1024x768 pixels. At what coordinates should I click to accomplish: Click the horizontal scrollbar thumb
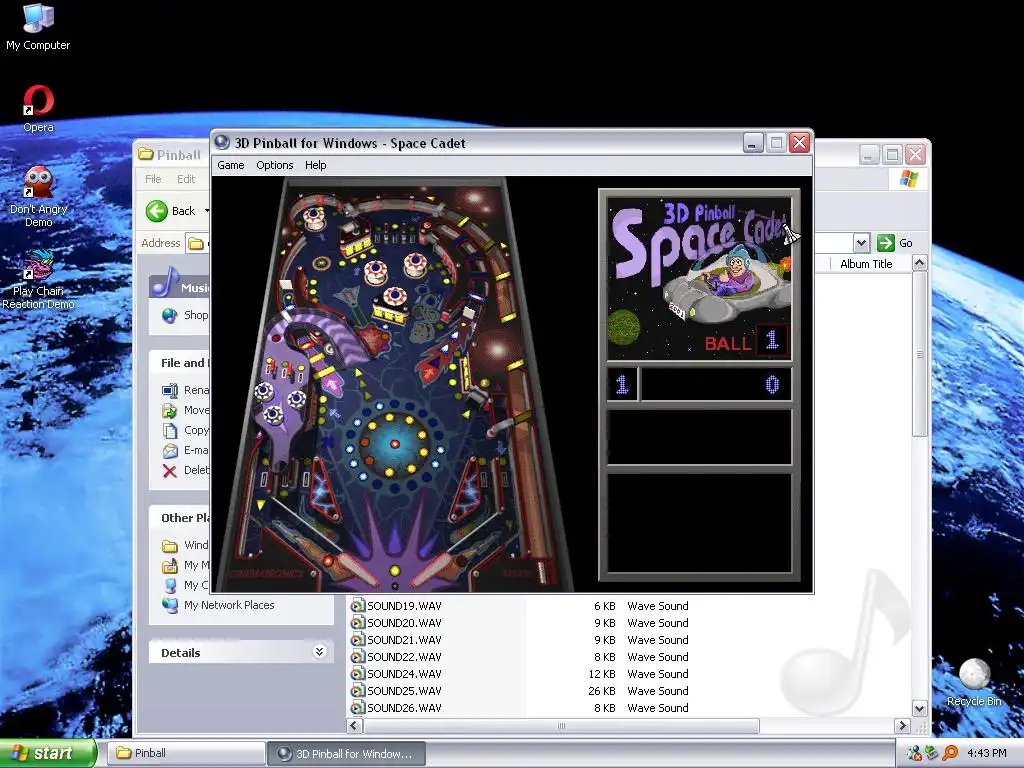coord(562,726)
